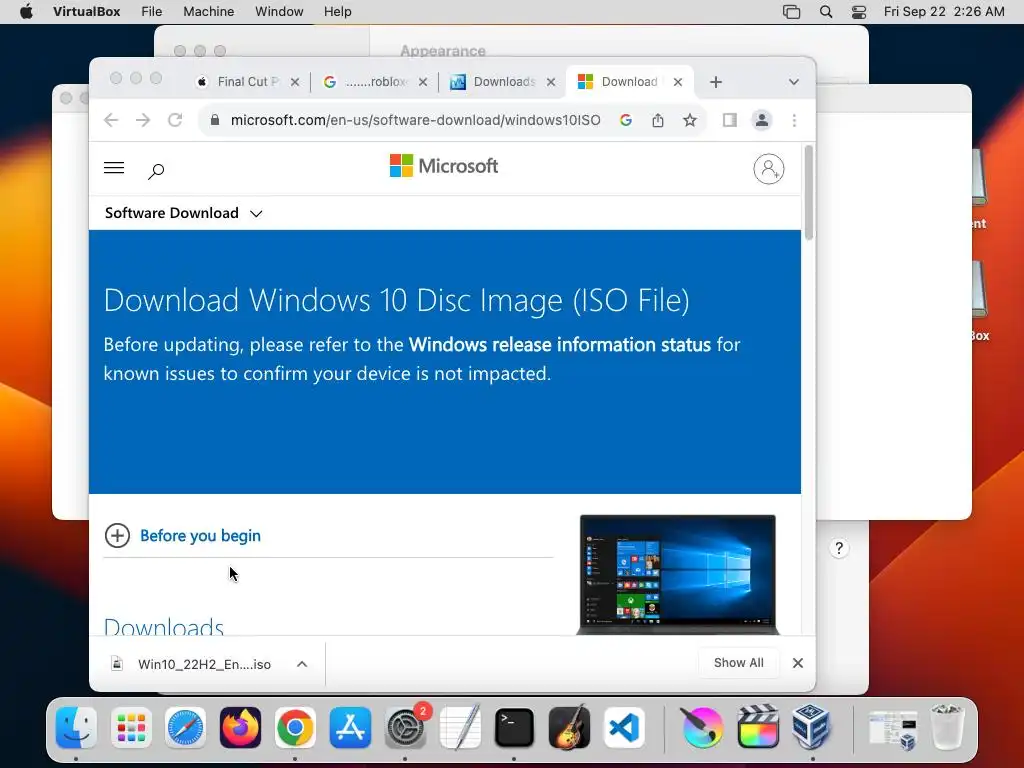Toggle the Chrome side panel
Viewport: 1024px width, 768px height.
[729, 120]
